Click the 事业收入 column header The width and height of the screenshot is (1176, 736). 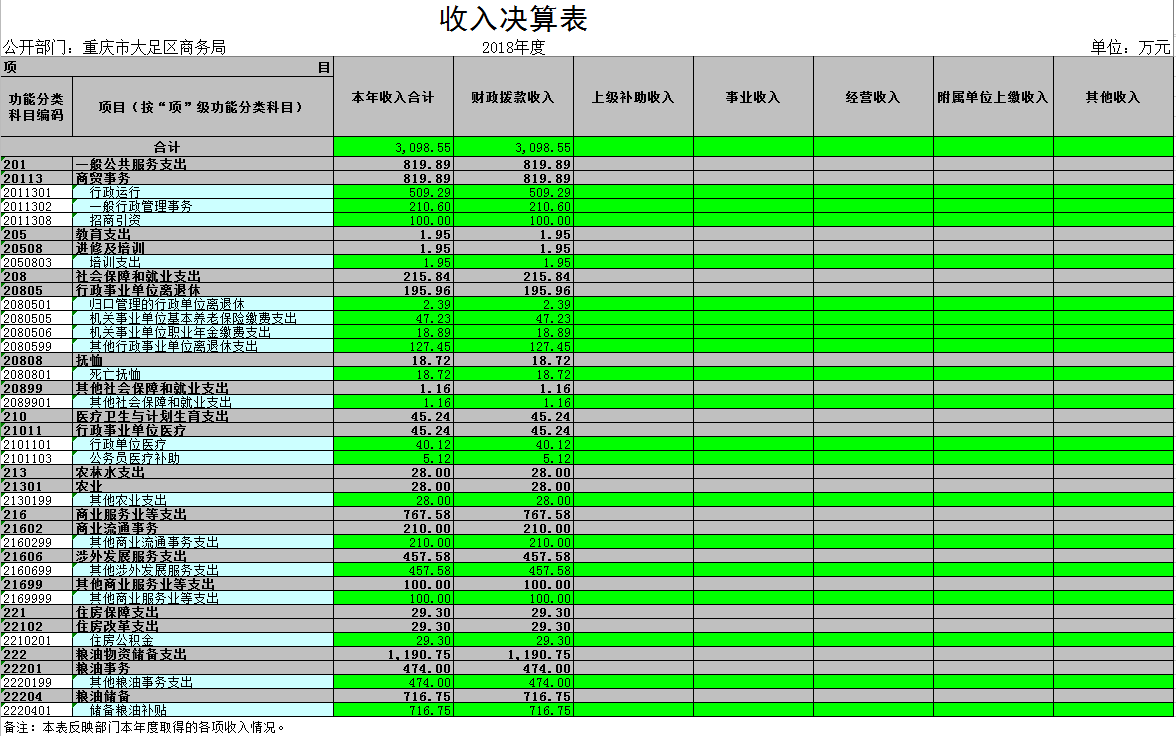(x=753, y=97)
